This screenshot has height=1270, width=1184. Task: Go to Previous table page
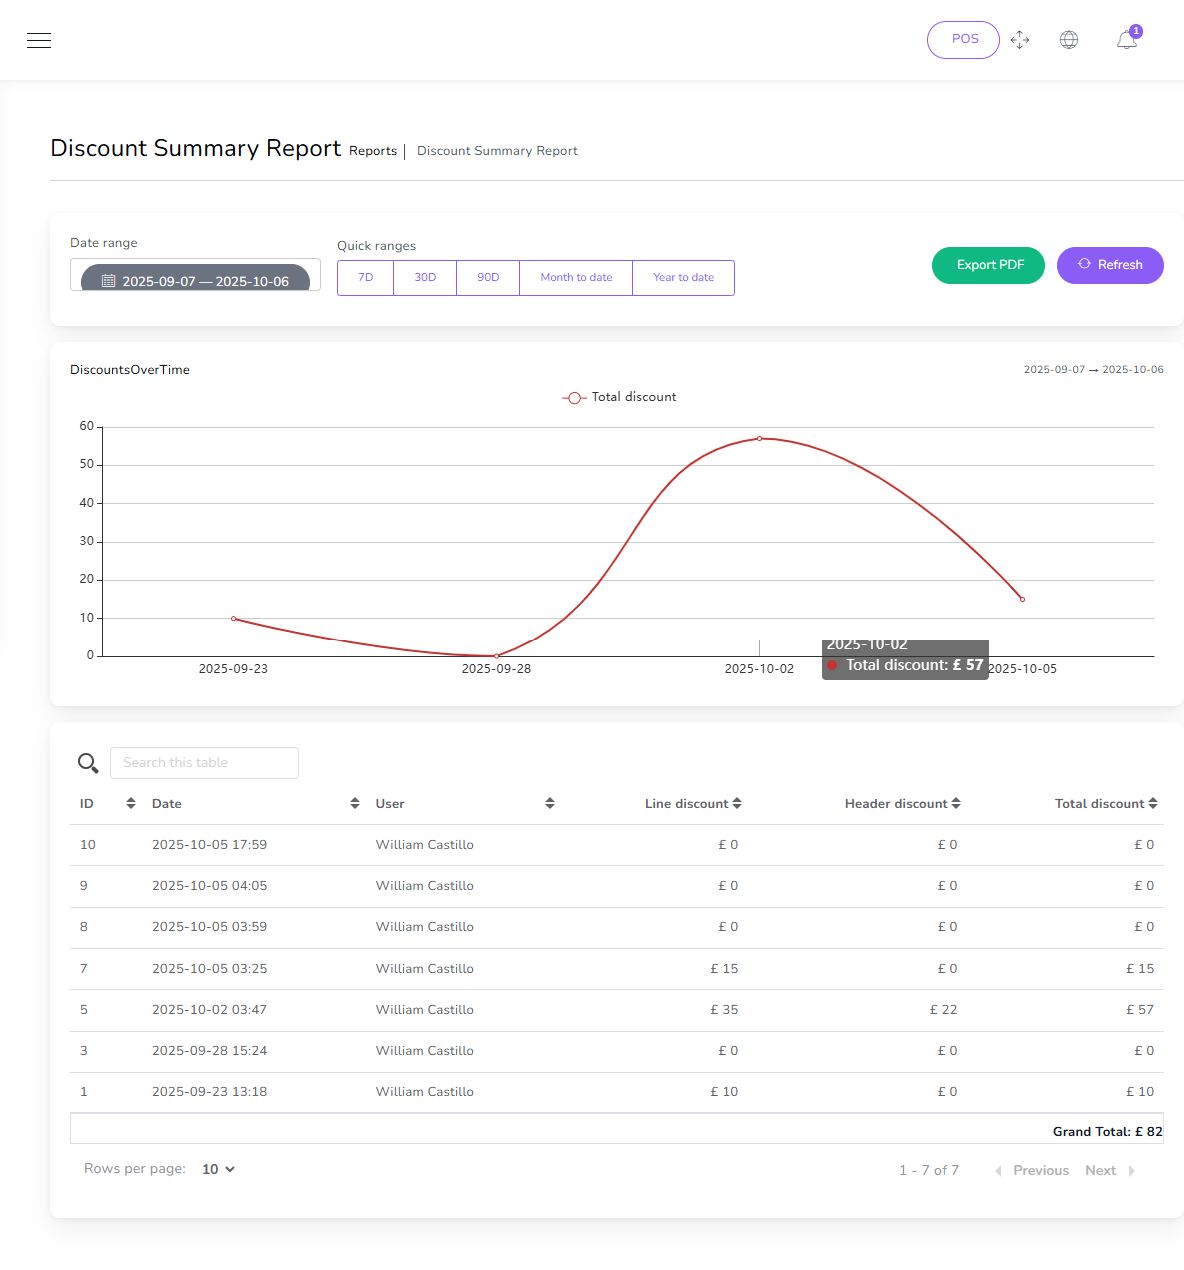point(1032,1170)
